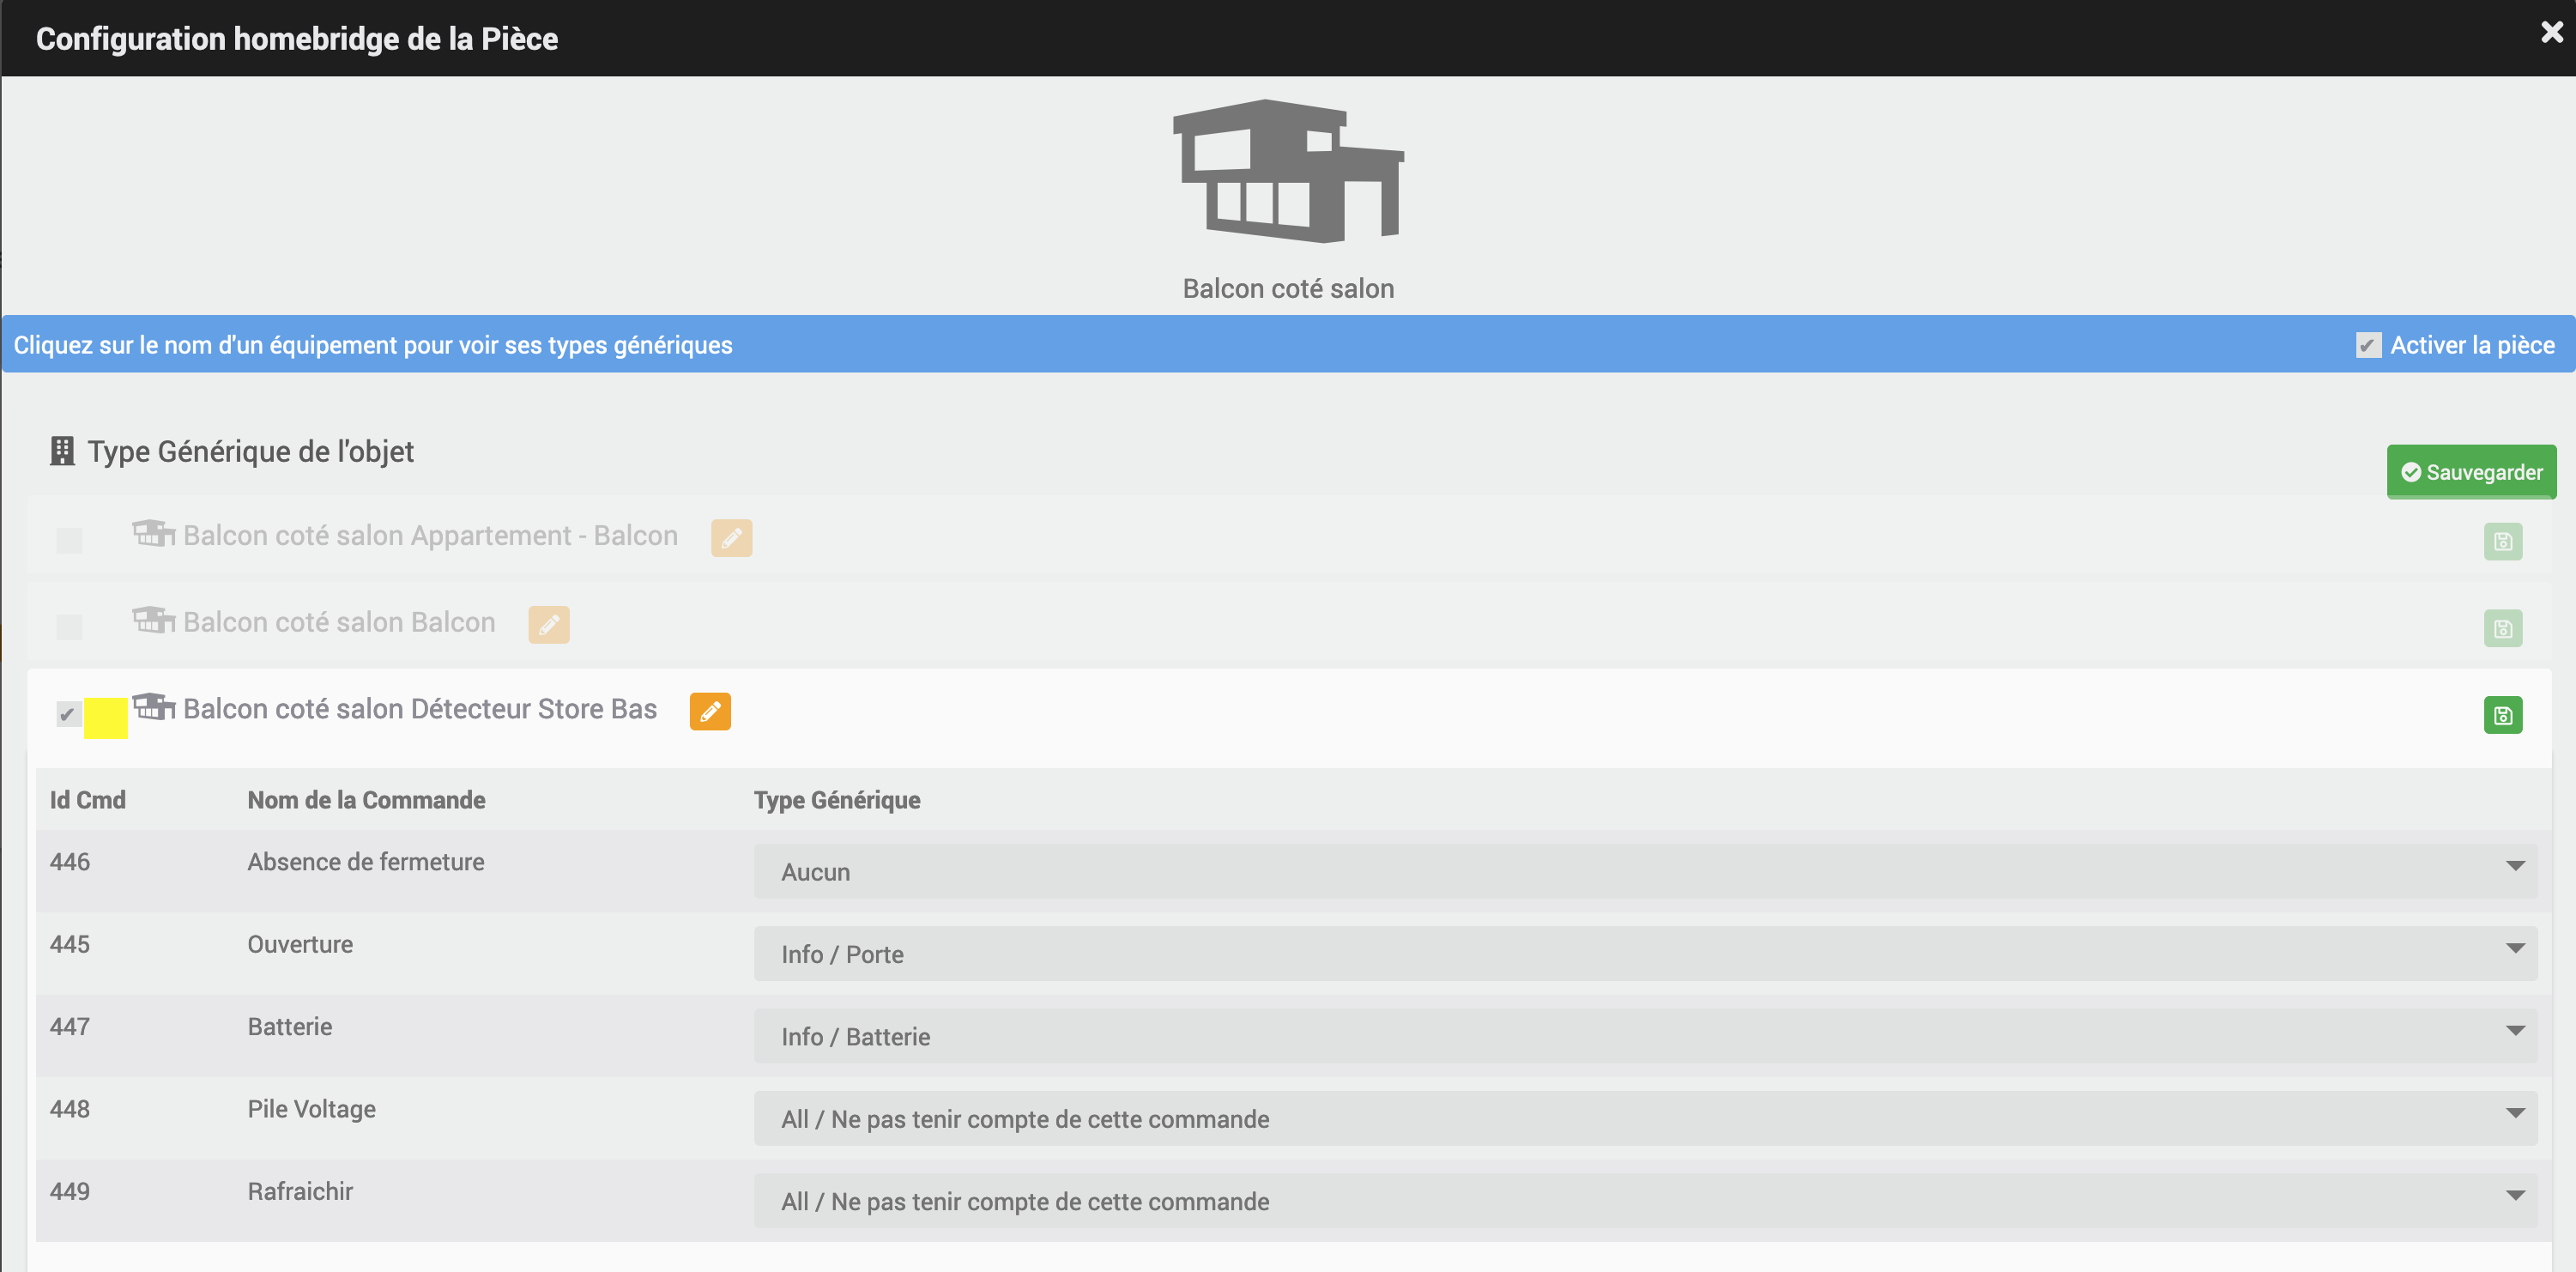Viewport: 2576px width, 1272px height.
Task: Click the Type Générique column header
Action: (837, 800)
